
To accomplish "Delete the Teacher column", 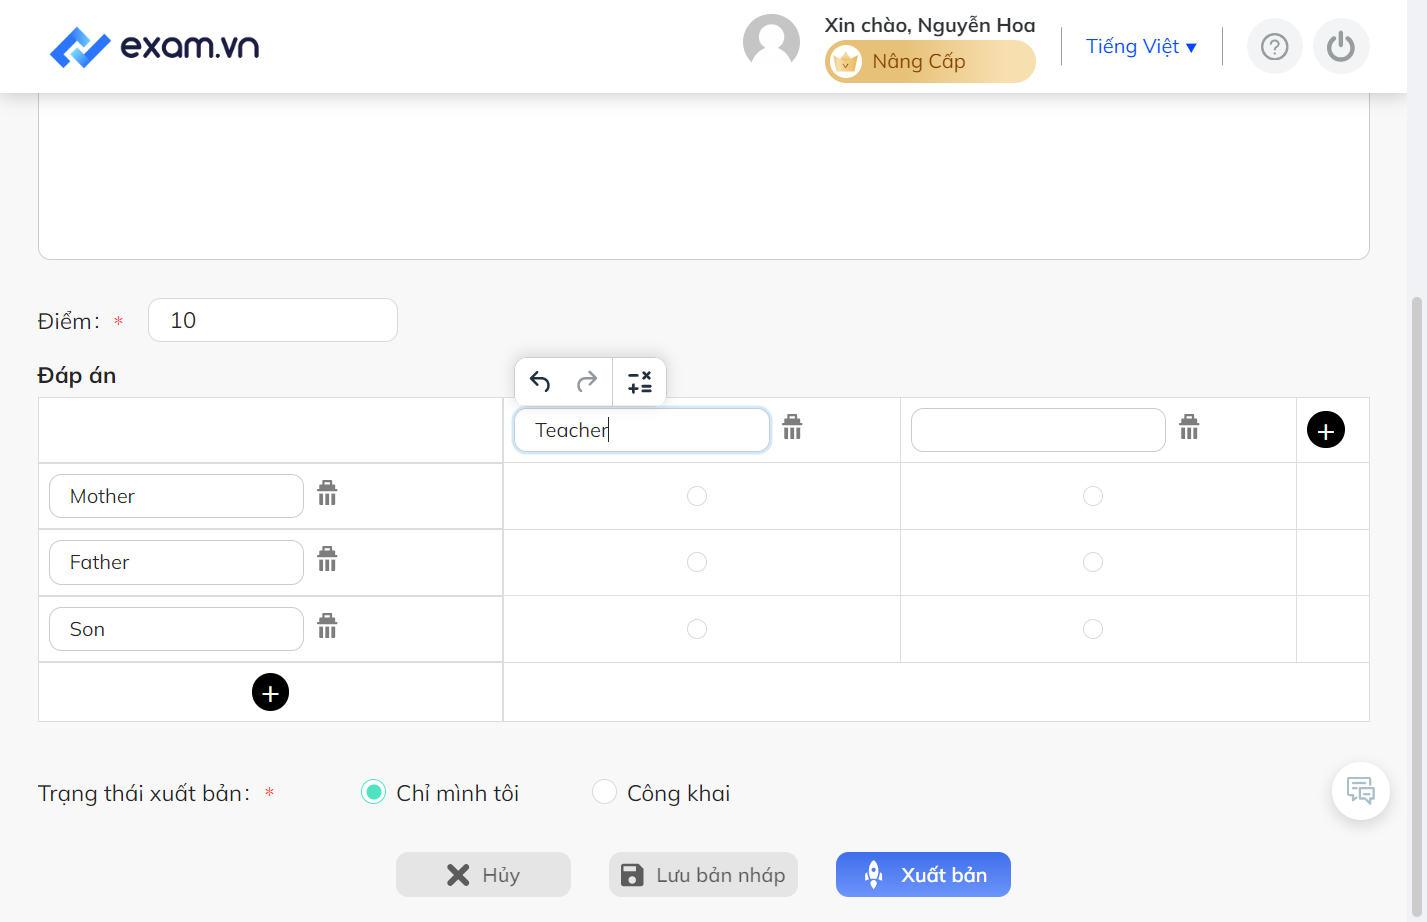I will pyautogui.click(x=792, y=427).
